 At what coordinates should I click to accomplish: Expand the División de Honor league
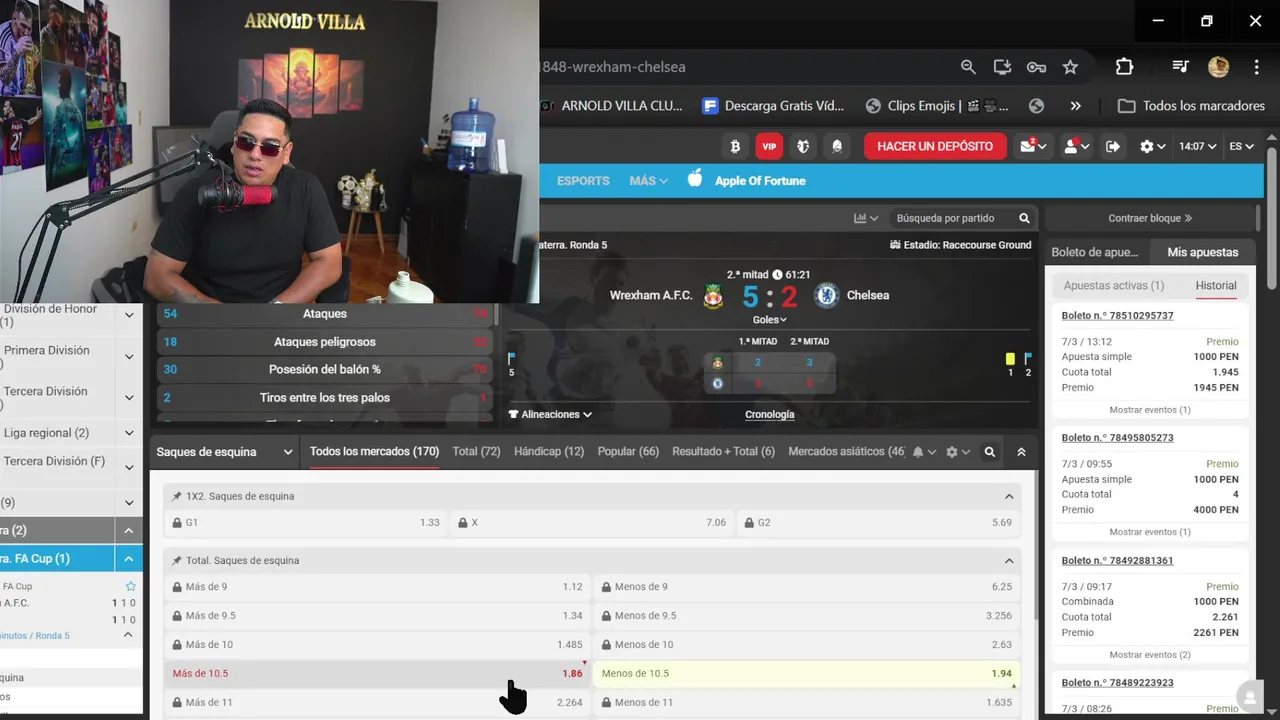pos(129,316)
